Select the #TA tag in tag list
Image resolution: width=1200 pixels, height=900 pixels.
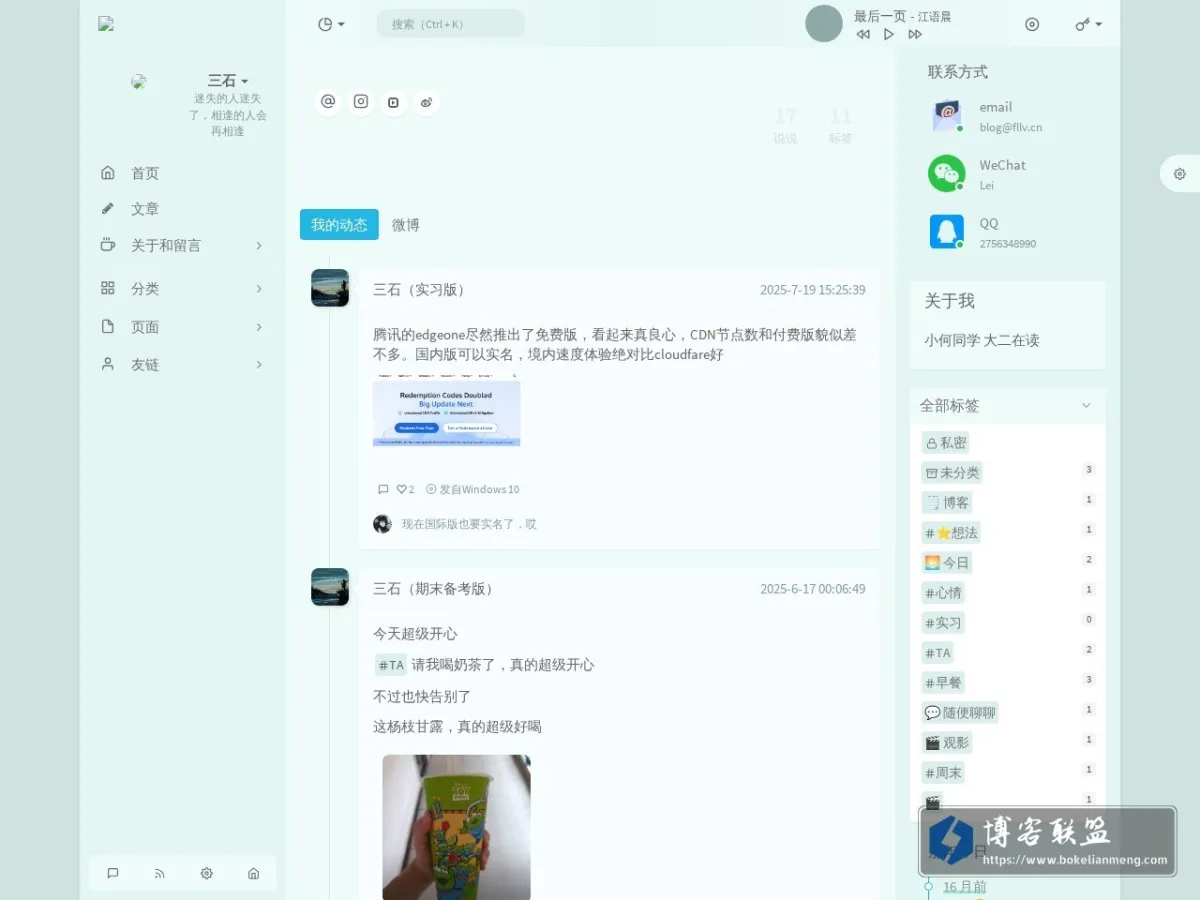[x=938, y=653]
